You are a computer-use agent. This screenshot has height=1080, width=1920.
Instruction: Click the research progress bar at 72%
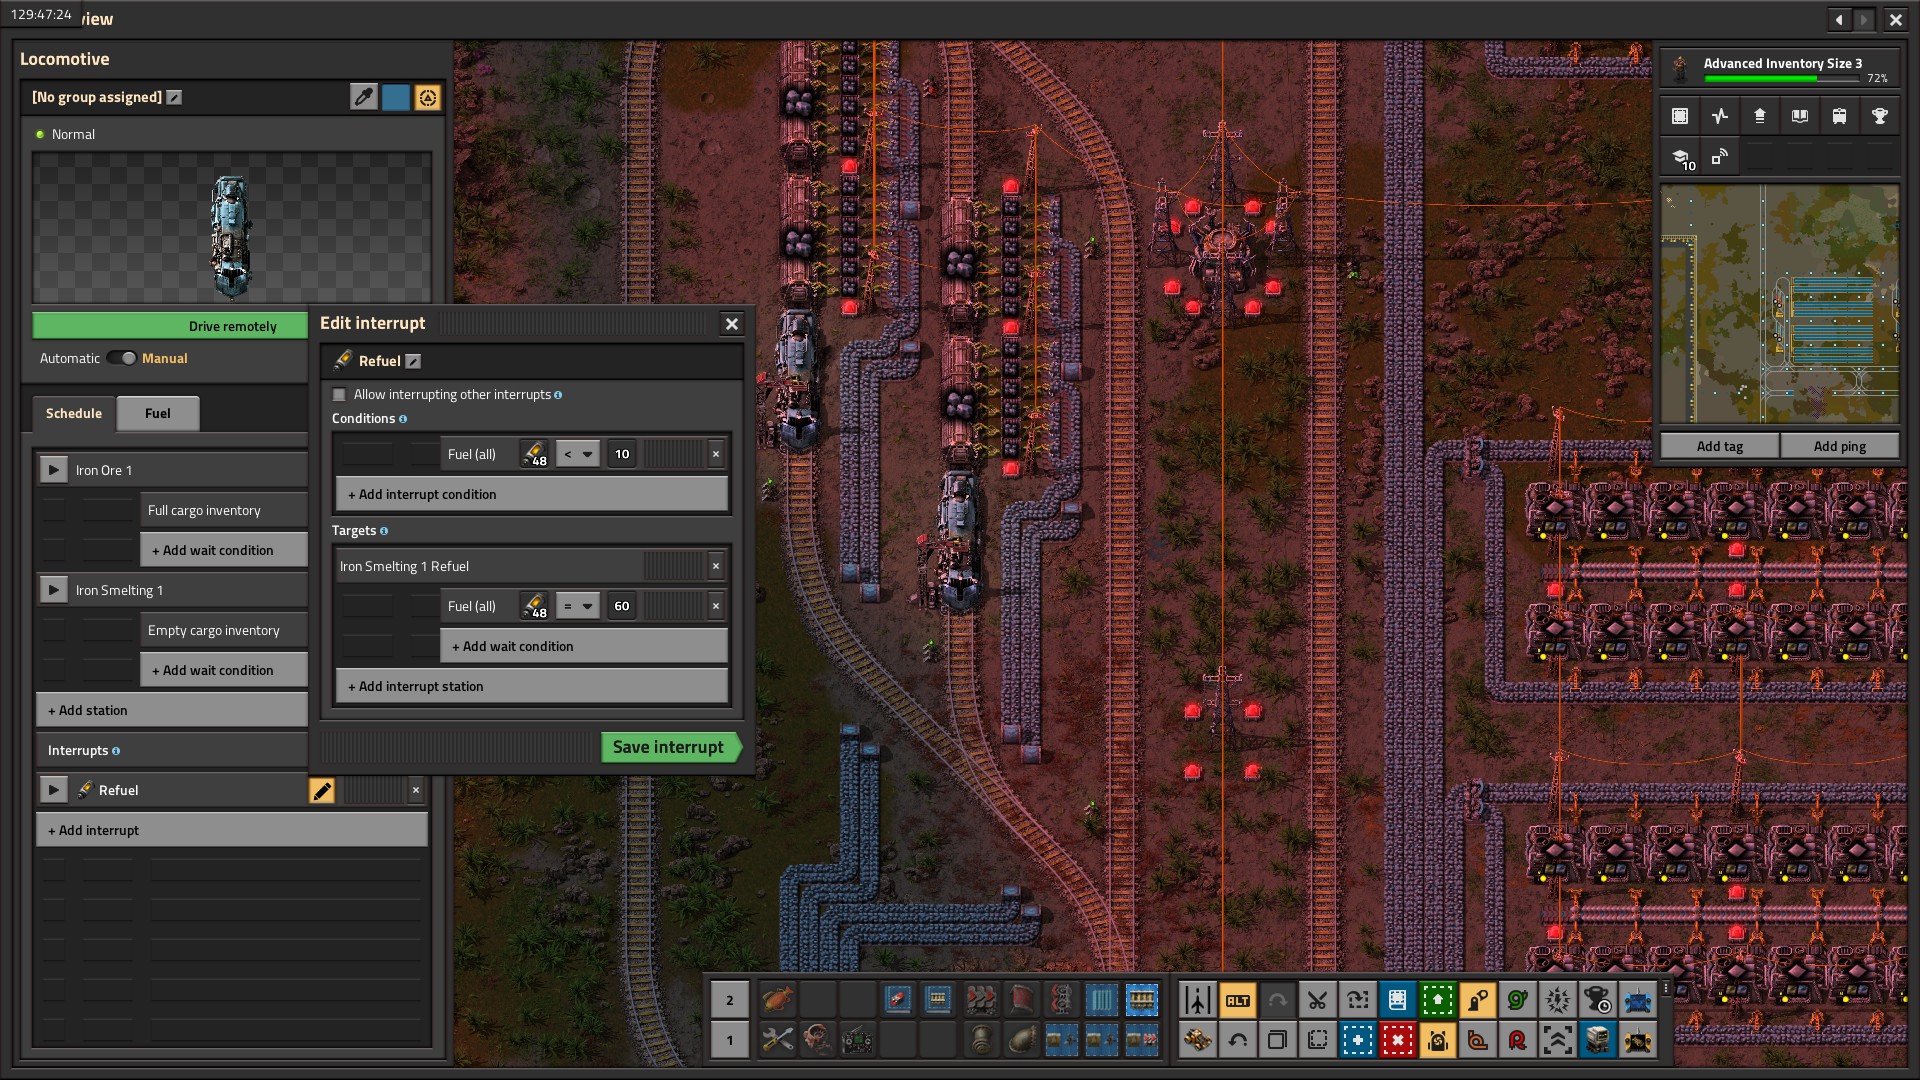pos(1780,78)
